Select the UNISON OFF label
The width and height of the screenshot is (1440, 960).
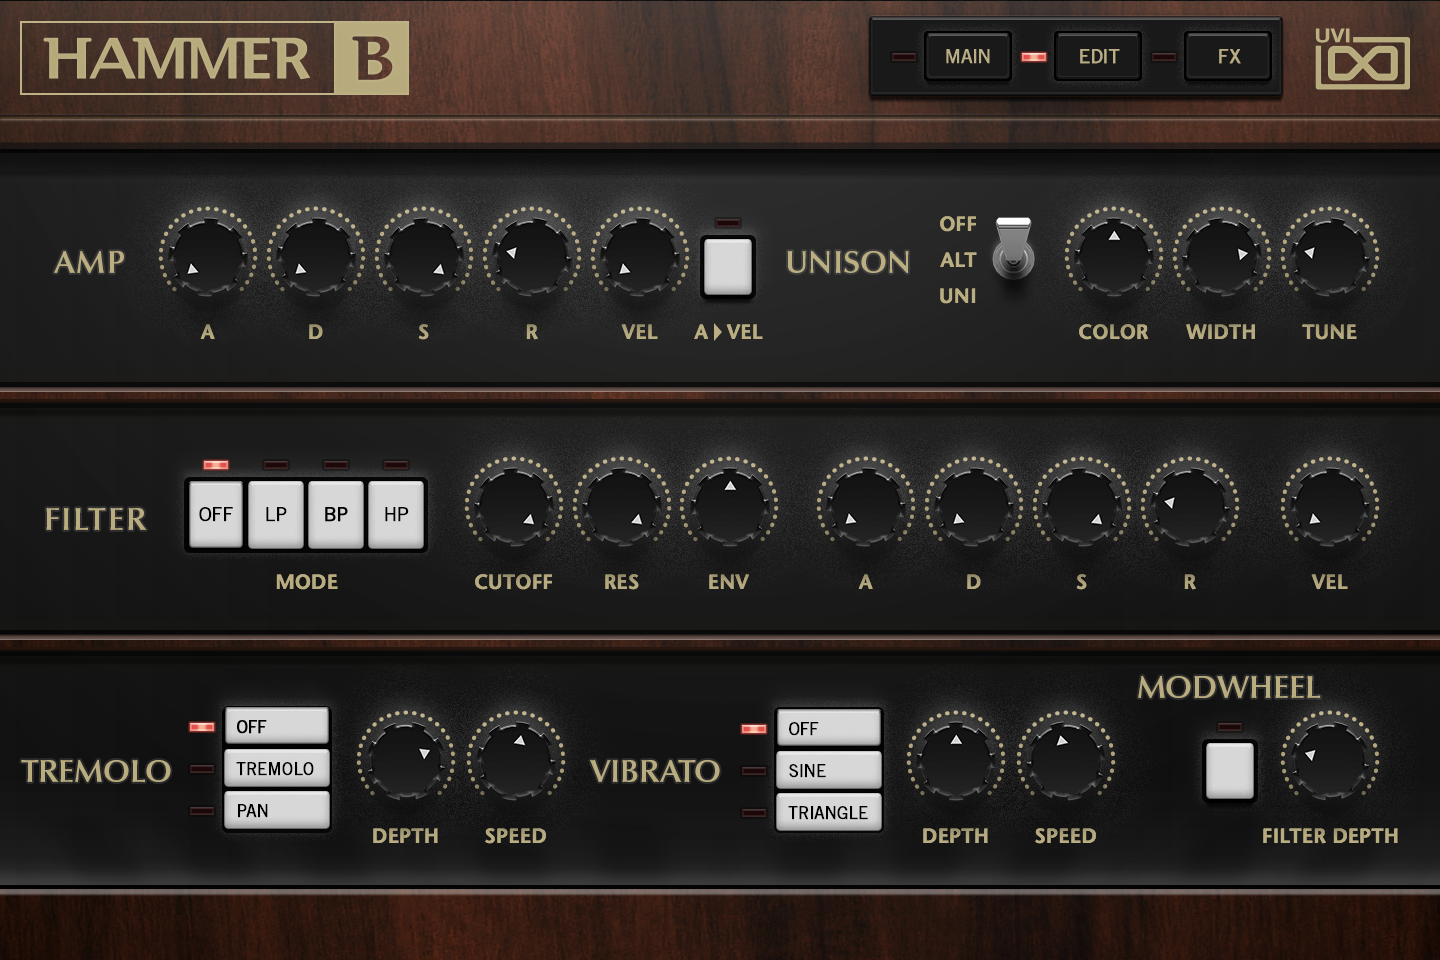[x=957, y=224]
